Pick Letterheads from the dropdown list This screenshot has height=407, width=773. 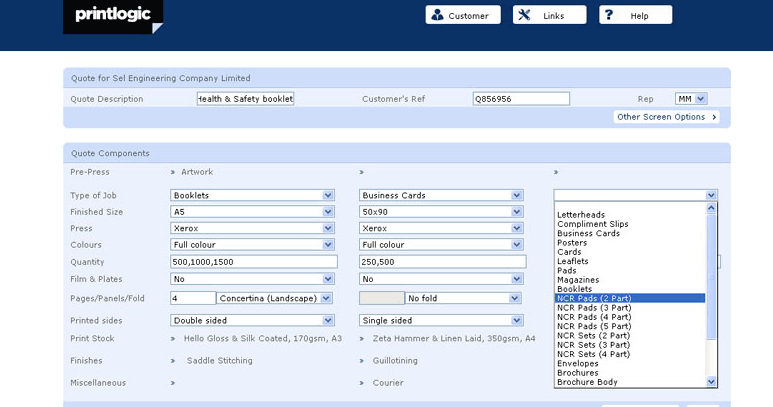pos(581,215)
